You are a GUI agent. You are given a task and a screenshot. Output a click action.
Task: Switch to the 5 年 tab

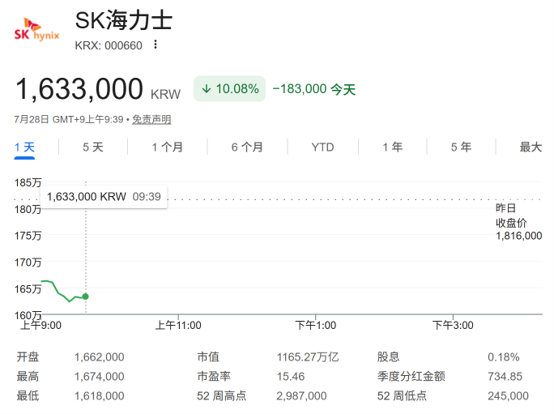461,147
